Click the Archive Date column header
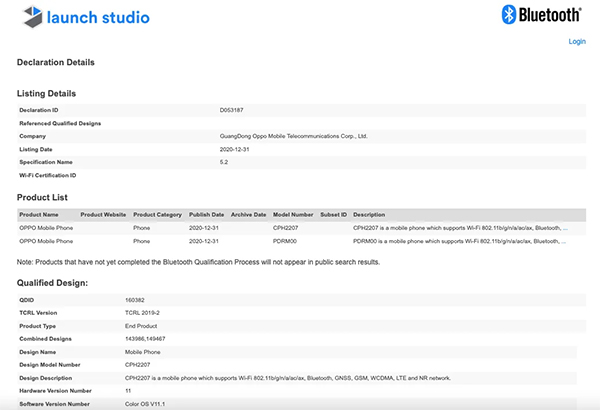The width and height of the screenshot is (600, 410). tap(249, 214)
